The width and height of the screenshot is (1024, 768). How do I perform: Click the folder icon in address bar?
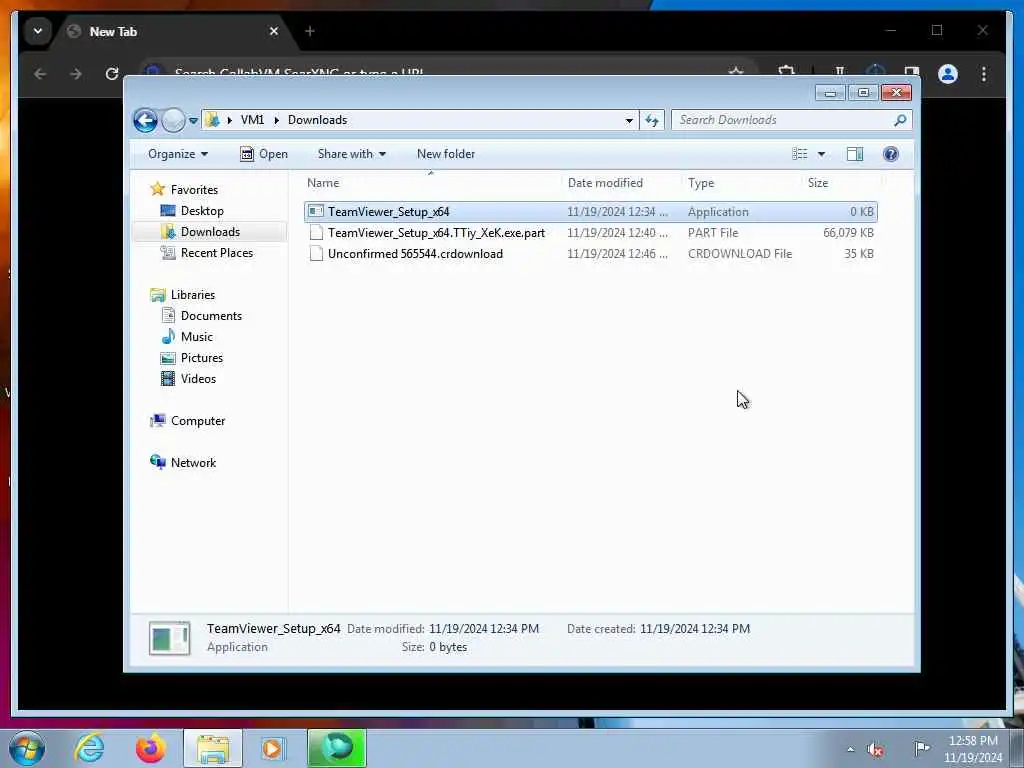212,120
